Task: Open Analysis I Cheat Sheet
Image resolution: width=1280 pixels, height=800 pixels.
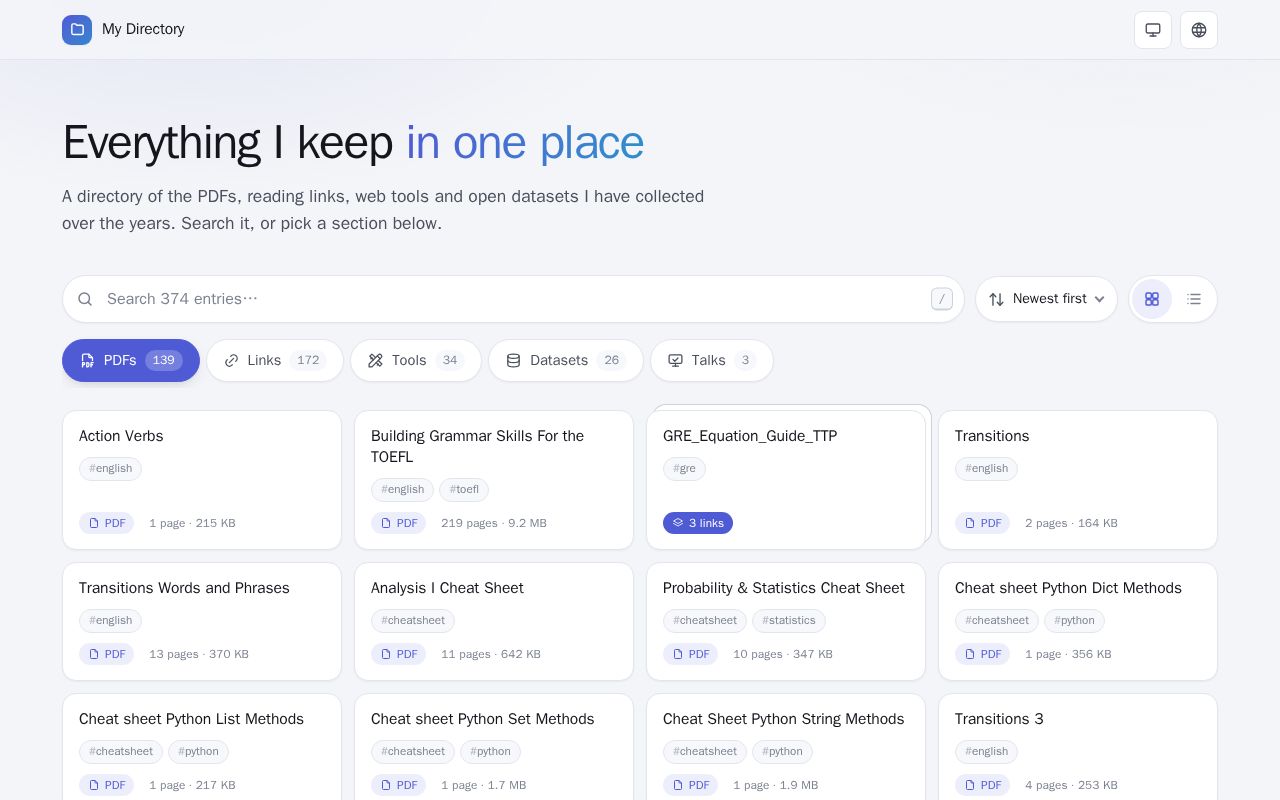Action: click(x=494, y=621)
